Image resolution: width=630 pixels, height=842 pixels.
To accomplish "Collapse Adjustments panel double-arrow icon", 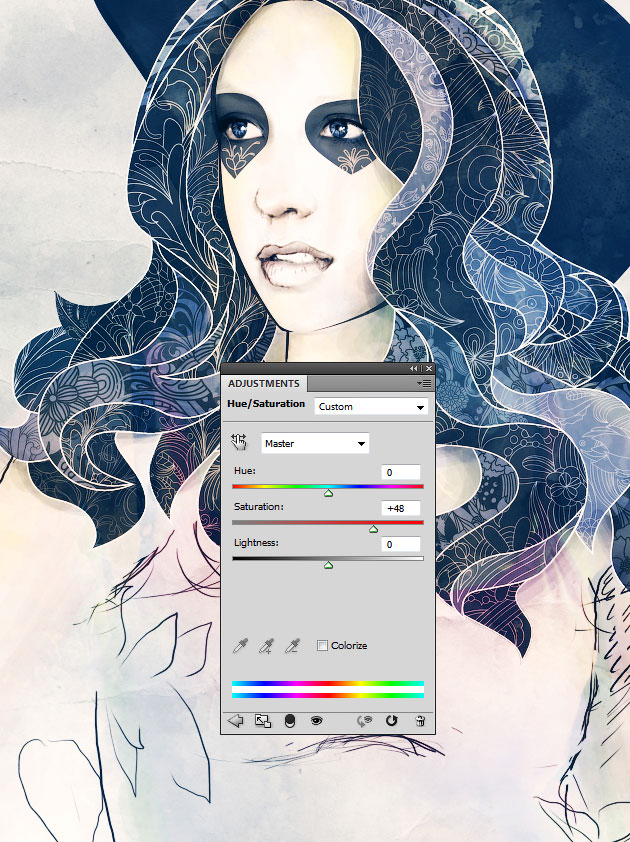I will pos(414,368).
